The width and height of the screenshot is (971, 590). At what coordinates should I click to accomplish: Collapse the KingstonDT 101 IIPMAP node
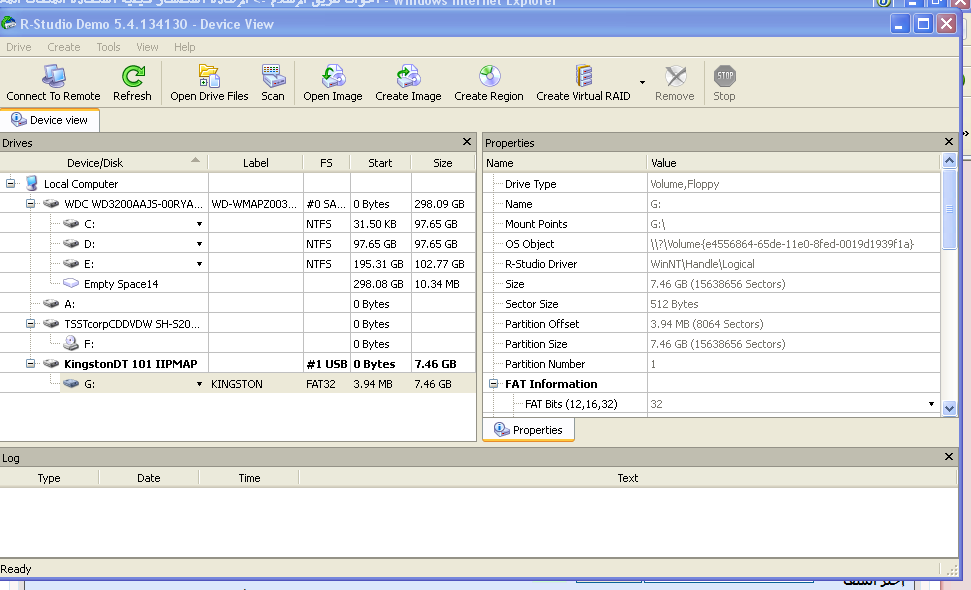(30, 363)
